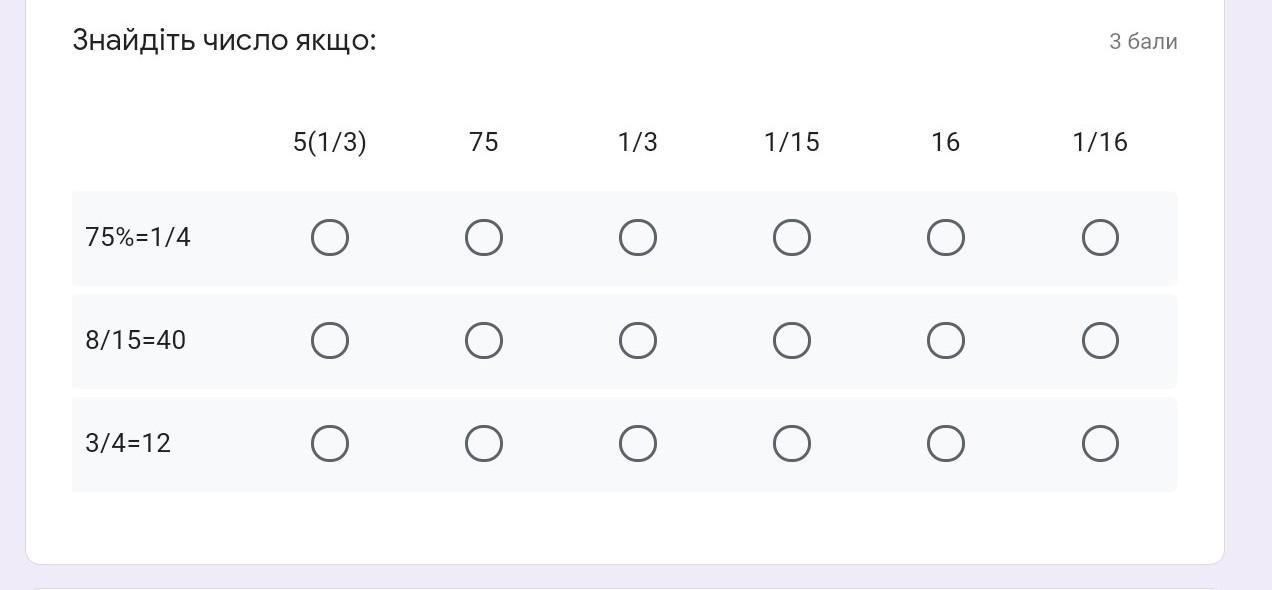Choose 75 for row 3/4=12
This screenshot has width=1272, height=590.
tap(484, 444)
